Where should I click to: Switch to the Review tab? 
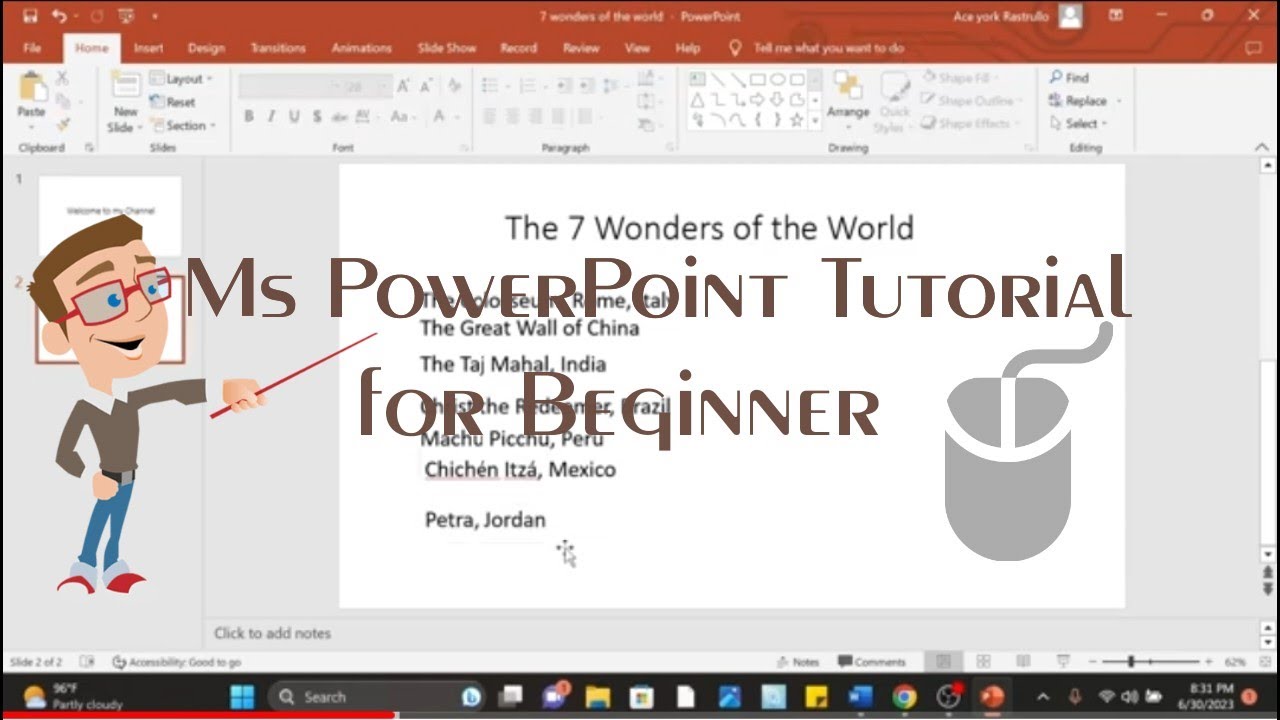pyautogui.click(x=580, y=48)
